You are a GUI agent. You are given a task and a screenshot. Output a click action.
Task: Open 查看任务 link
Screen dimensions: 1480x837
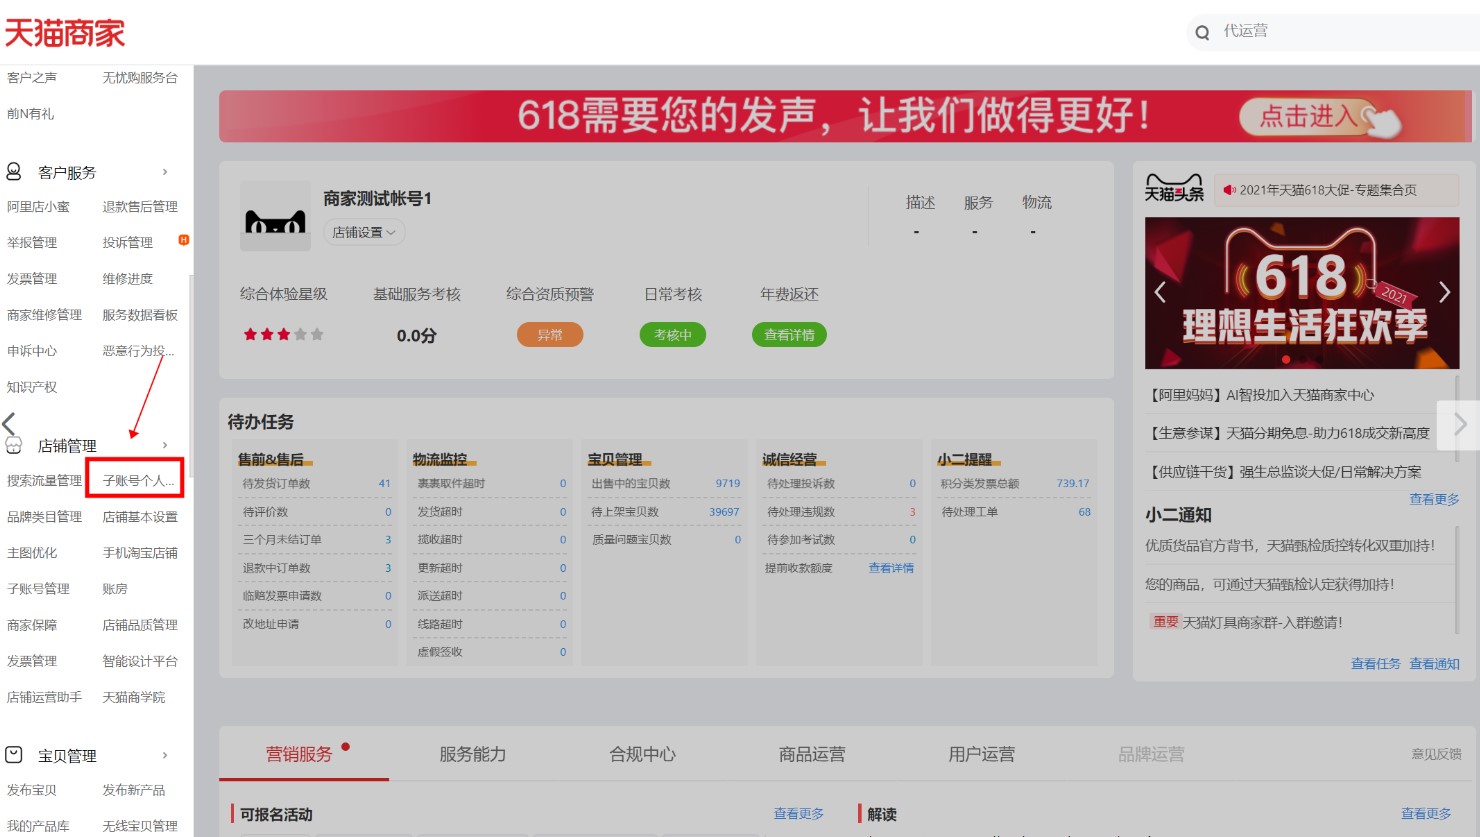1376,663
